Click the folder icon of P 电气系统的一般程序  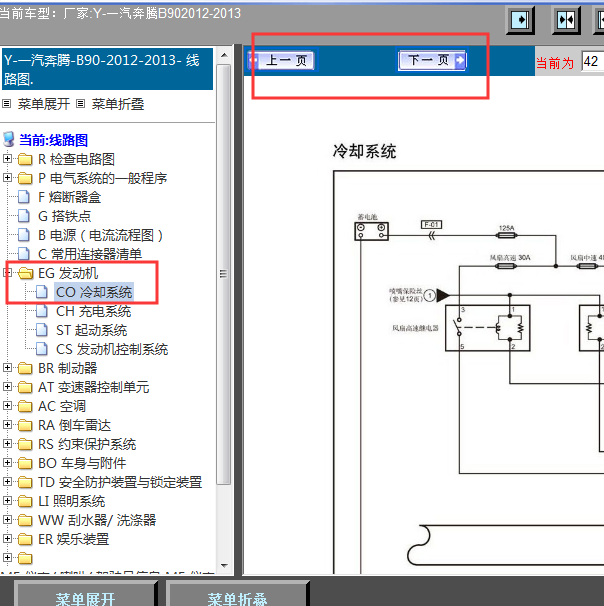(25, 178)
